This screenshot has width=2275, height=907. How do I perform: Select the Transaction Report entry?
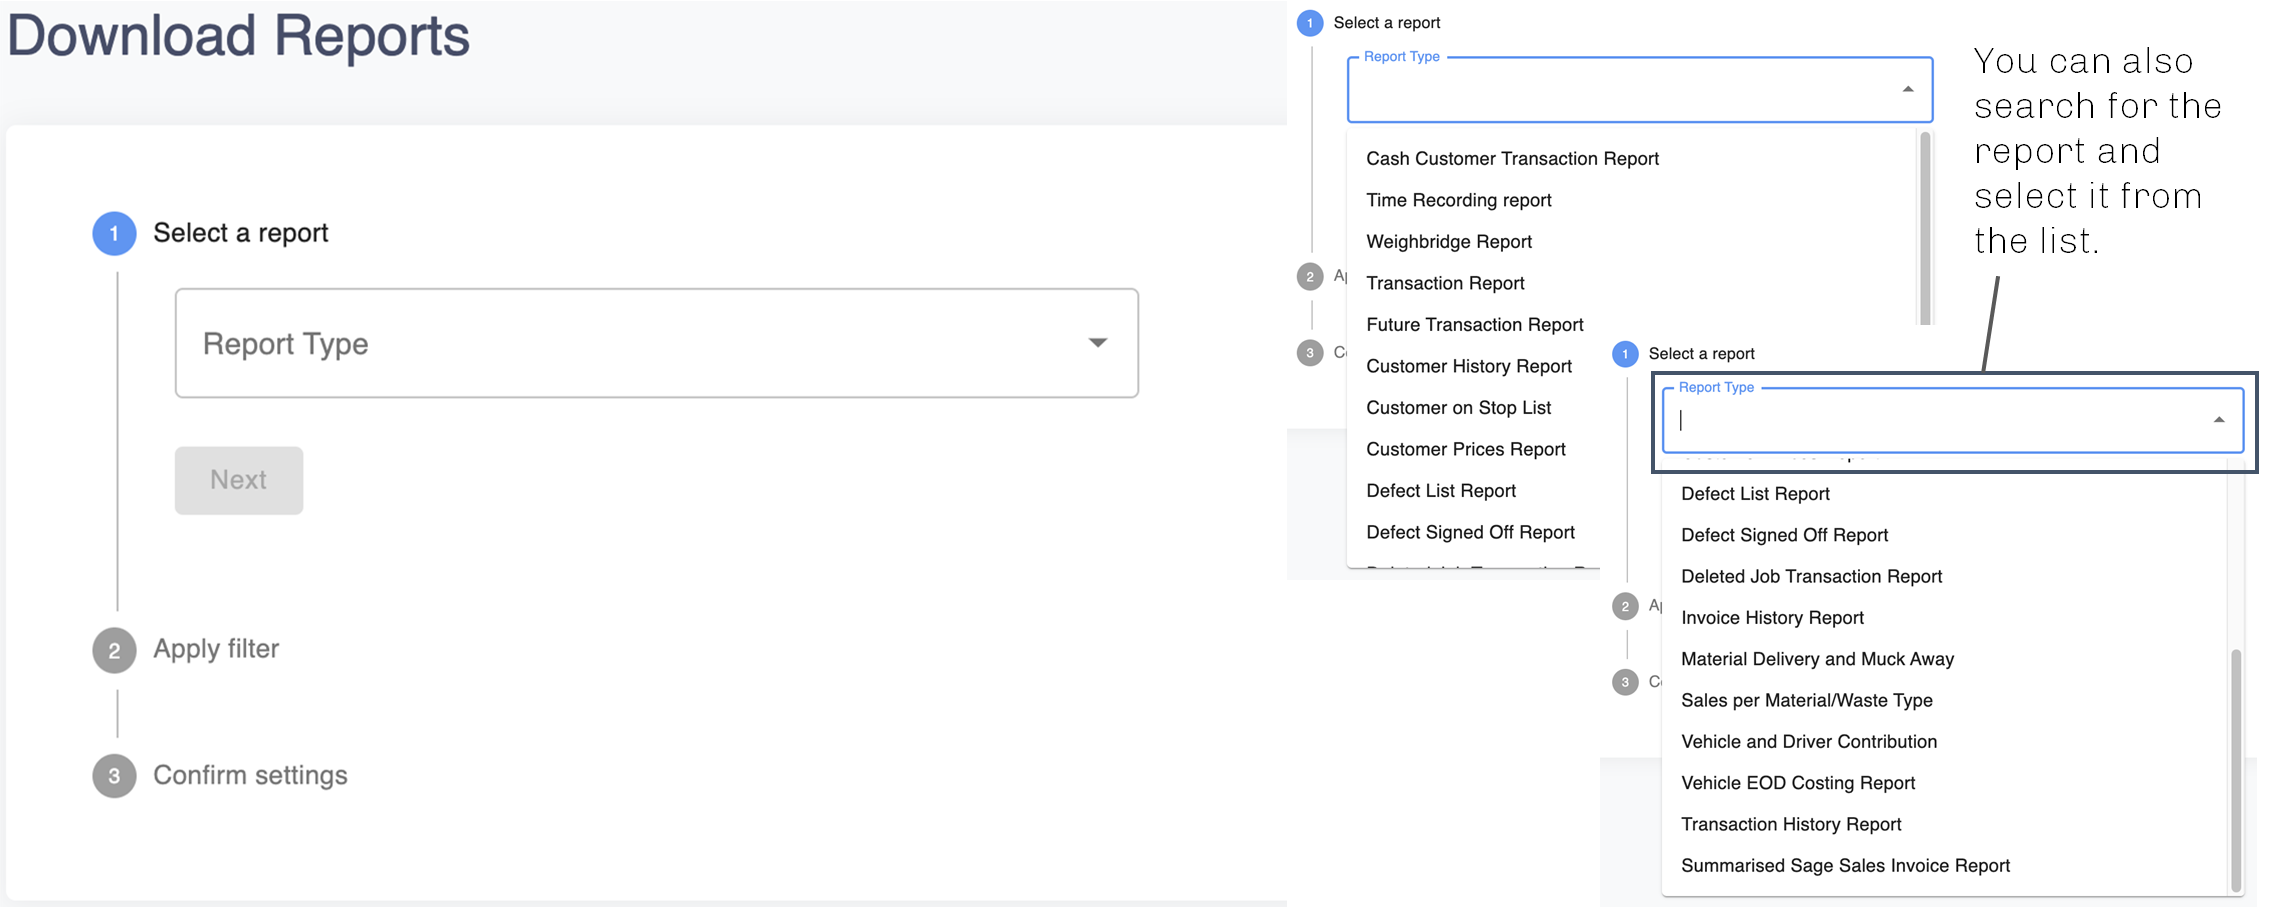tap(1445, 283)
